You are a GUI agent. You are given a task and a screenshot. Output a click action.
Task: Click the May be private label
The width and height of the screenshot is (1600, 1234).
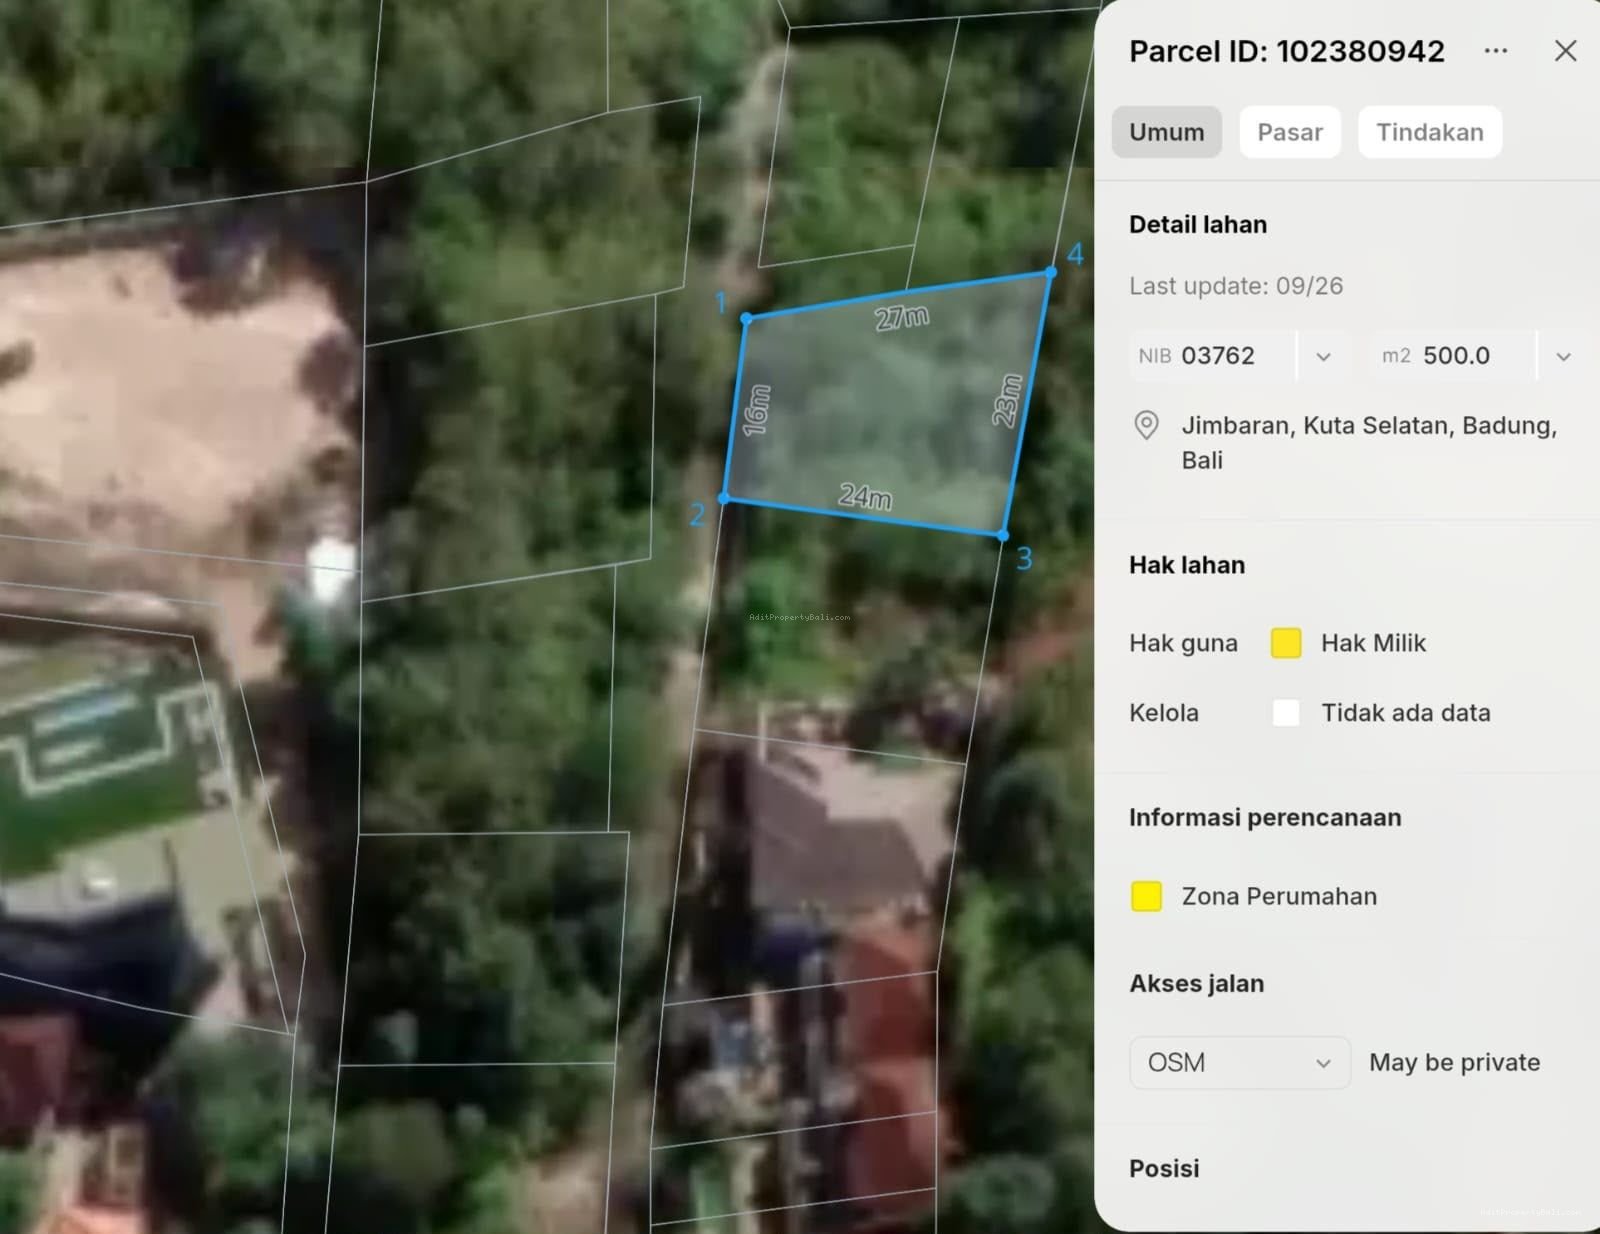[x=1454, y=1062]
